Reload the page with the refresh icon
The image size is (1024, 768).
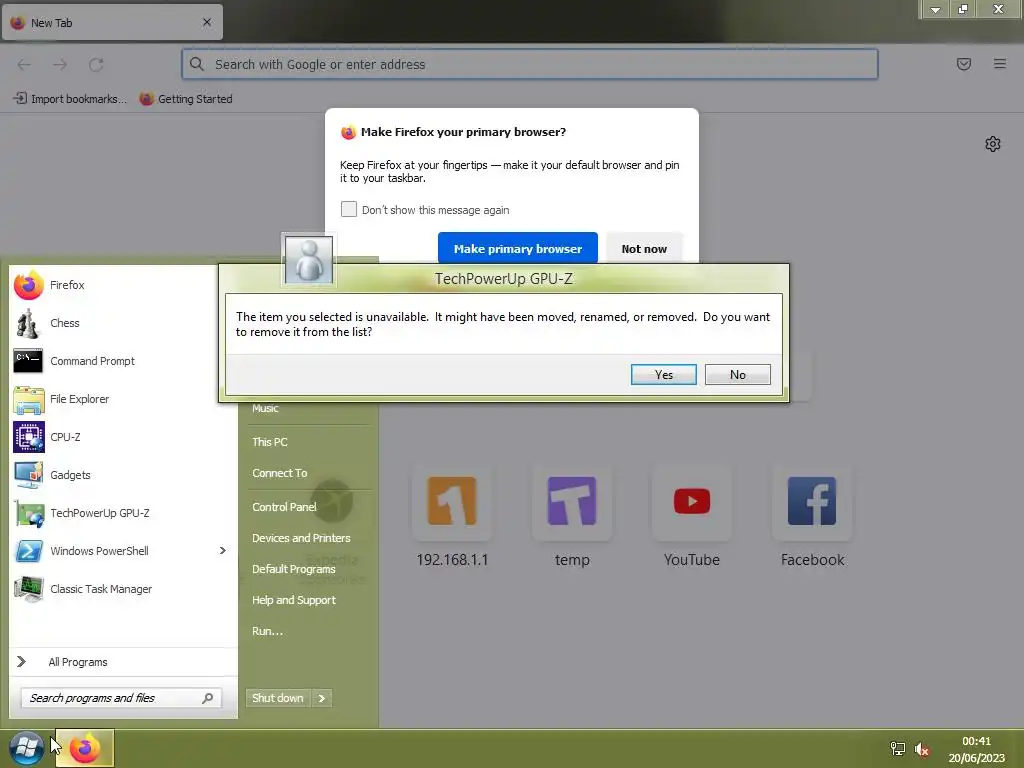(x=96, y=65)
